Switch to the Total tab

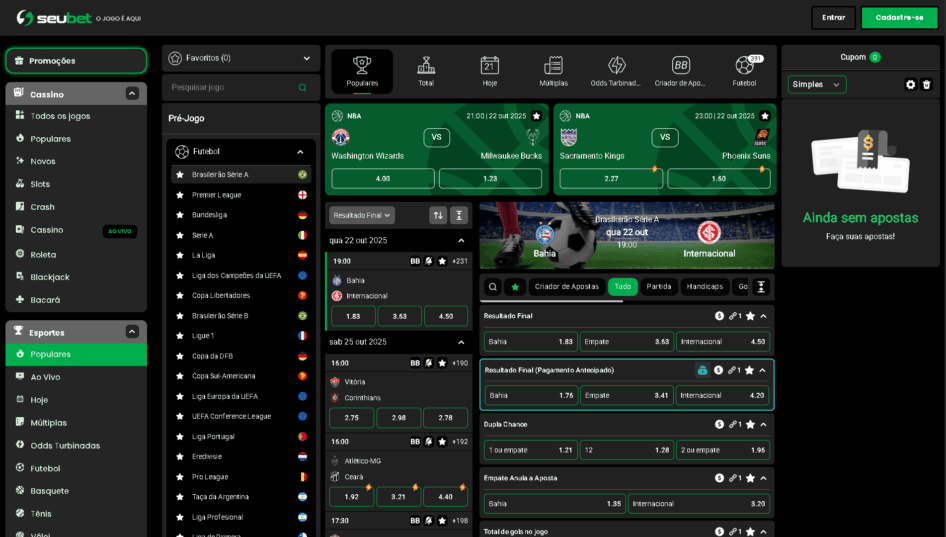click(426, 71)
